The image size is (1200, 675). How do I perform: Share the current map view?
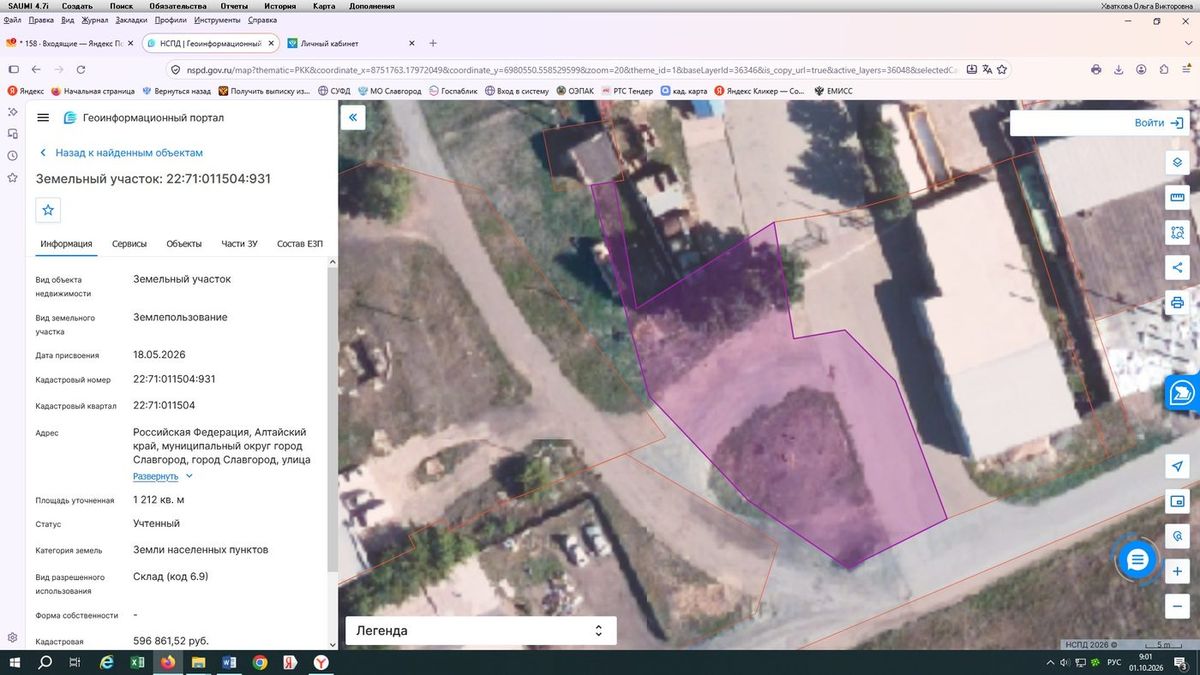(x=1177, y=267)
